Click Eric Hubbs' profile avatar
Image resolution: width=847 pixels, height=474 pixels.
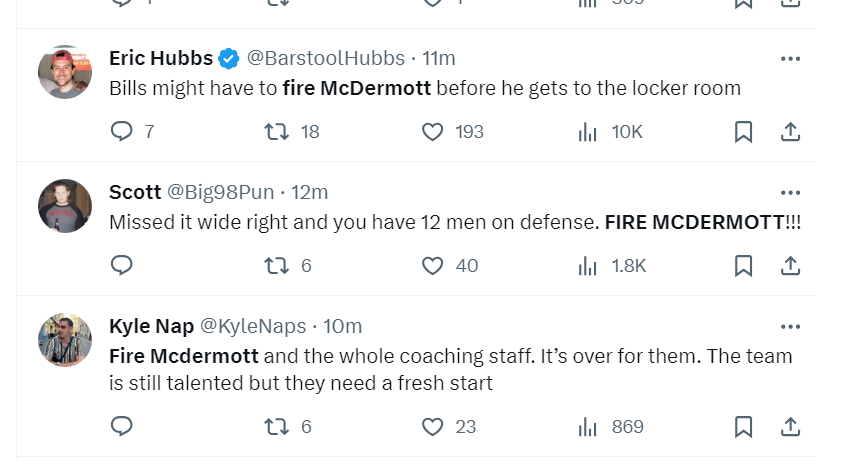pyautogui.click(x=65, y=72)
